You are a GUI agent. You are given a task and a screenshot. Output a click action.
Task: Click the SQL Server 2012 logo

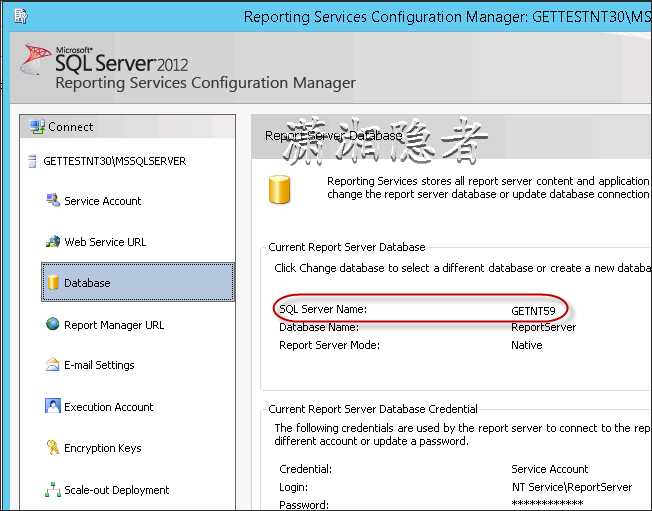pos(104,61)
